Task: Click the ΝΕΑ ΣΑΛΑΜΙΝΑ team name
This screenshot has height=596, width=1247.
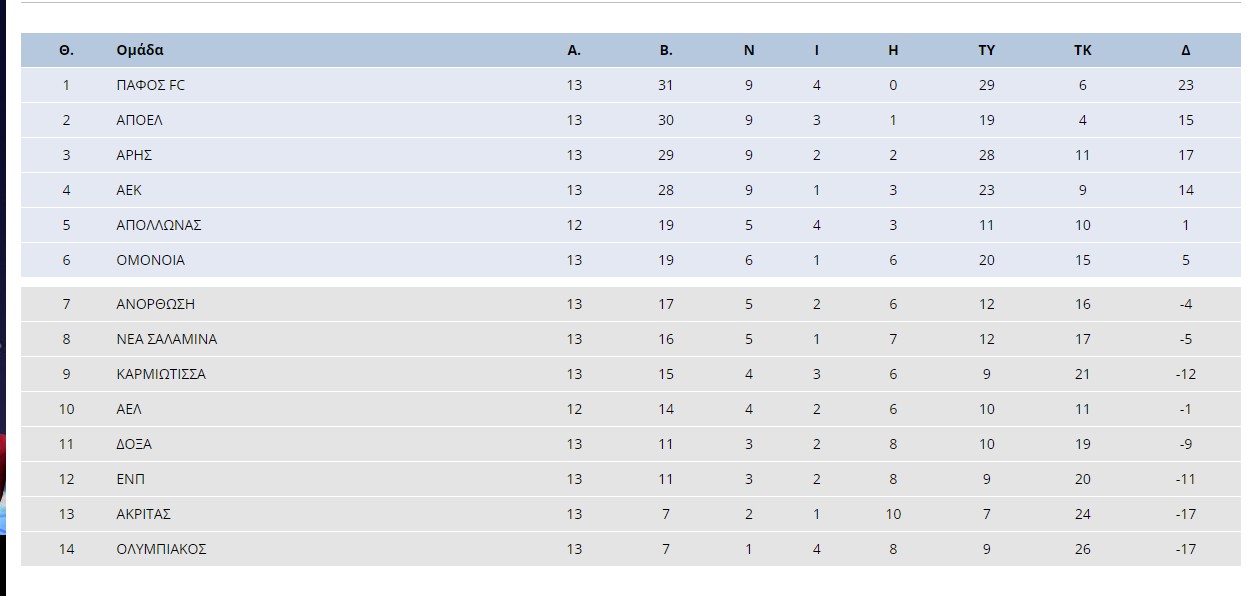Action: click(166, 339)
